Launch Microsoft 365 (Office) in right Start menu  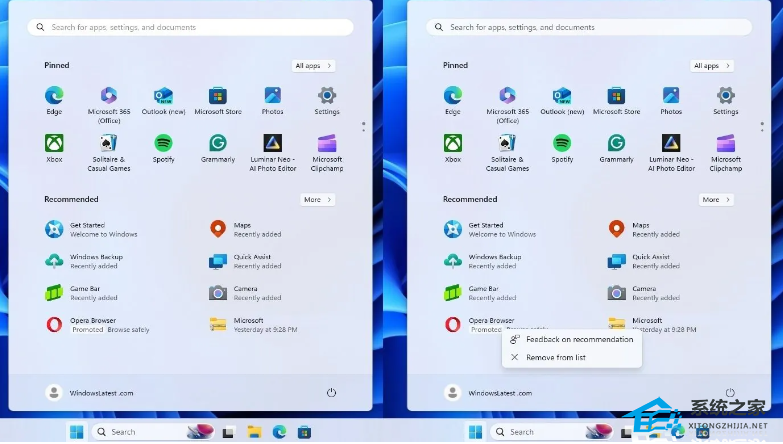[507, 104]
